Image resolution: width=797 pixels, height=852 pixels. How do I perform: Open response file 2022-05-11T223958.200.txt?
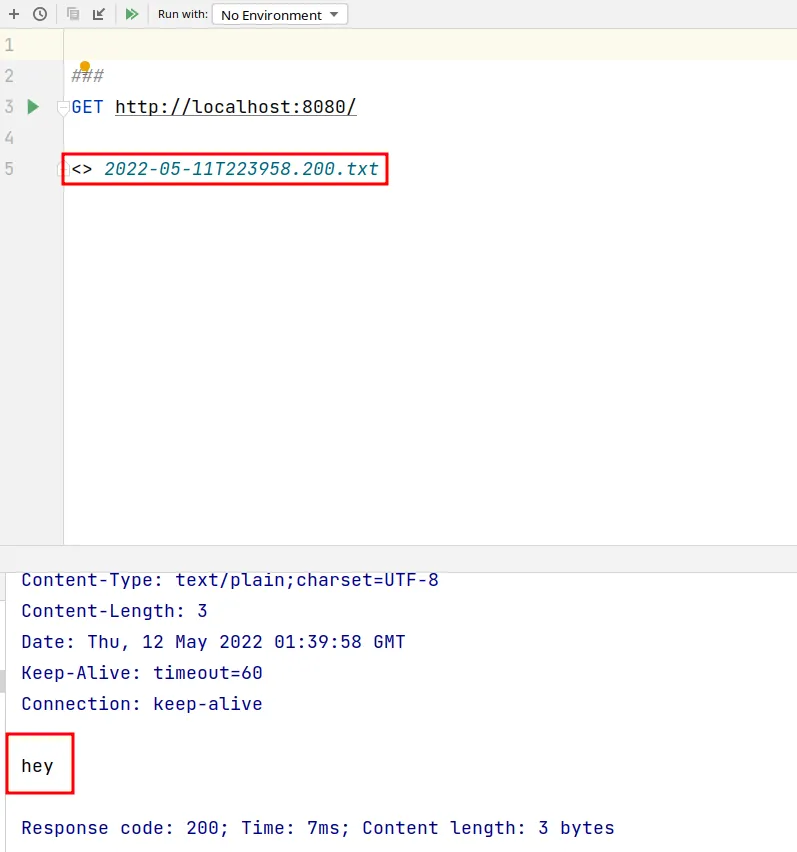pos(241,169)
